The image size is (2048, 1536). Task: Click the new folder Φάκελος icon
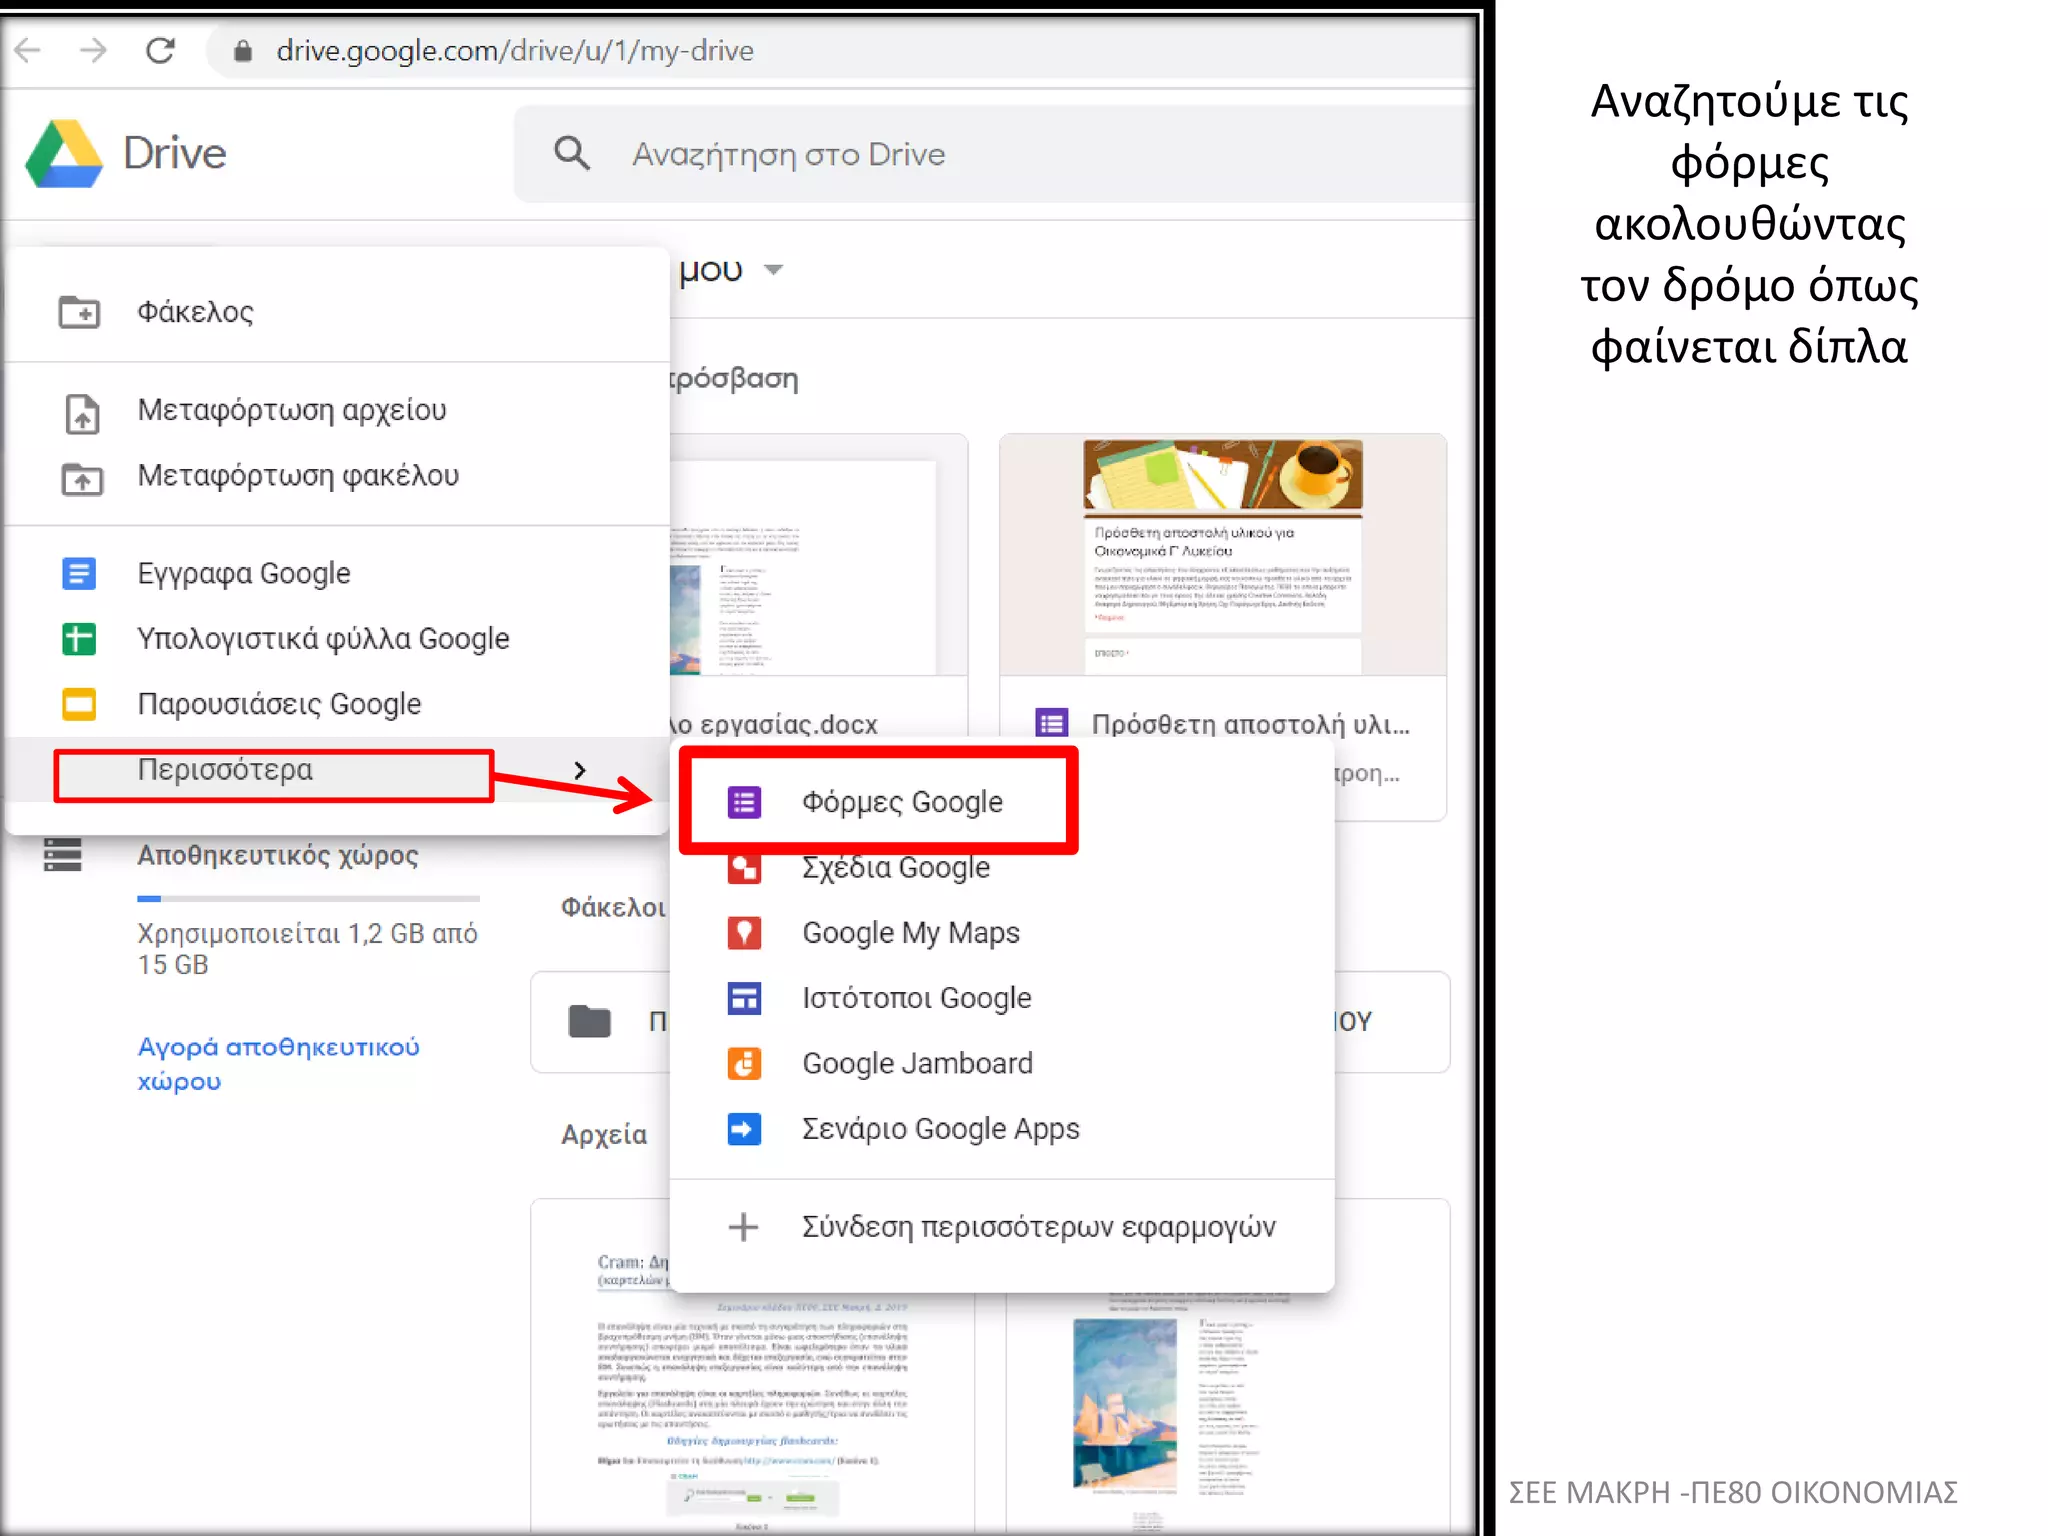pos(79,312)
